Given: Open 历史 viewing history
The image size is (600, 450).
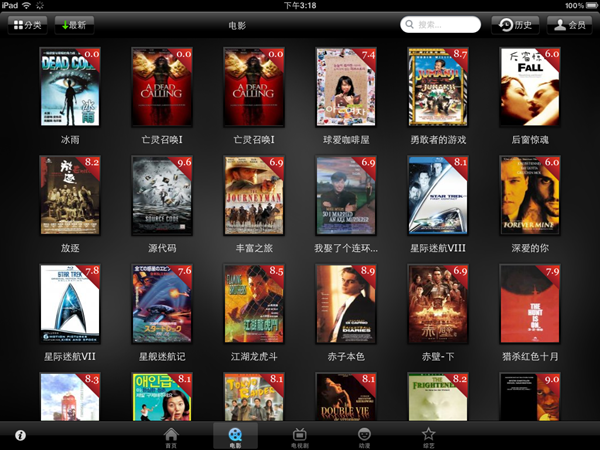Looking at the screenshot, I should pyautogui.click(x=515, y=25).
